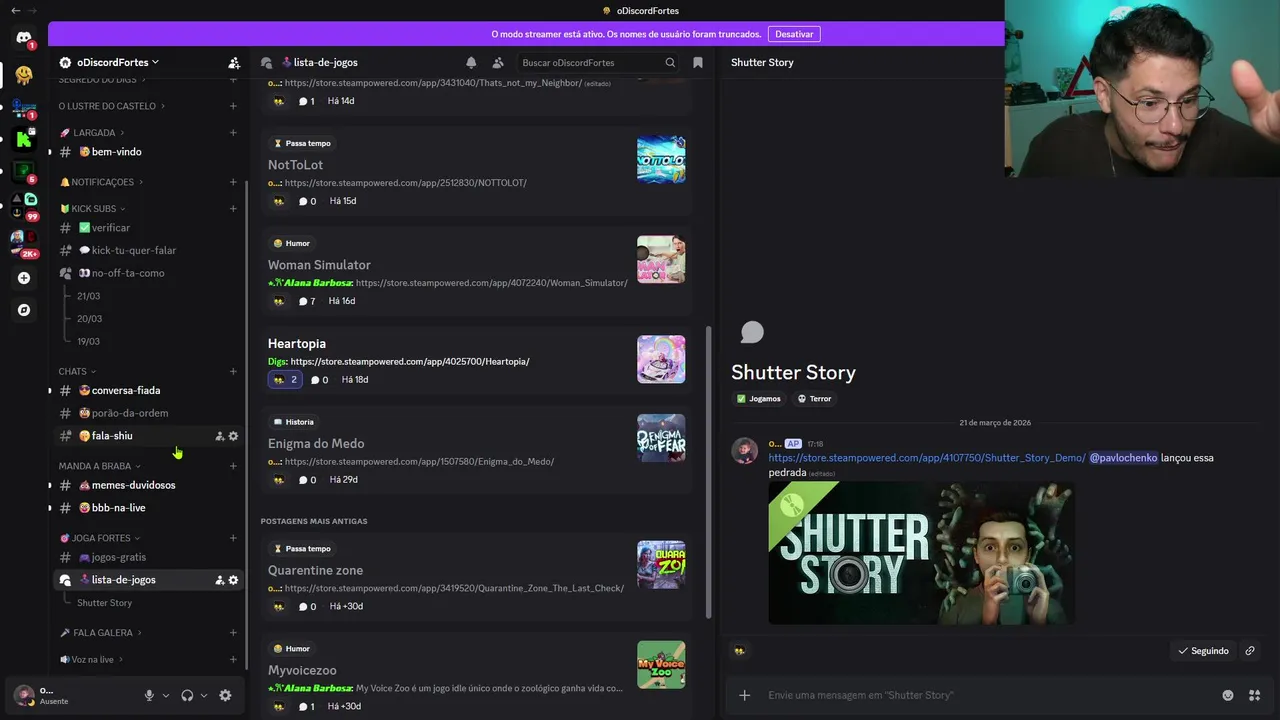Open Shutter Story thread in sidebar

(x=104, y=603)
